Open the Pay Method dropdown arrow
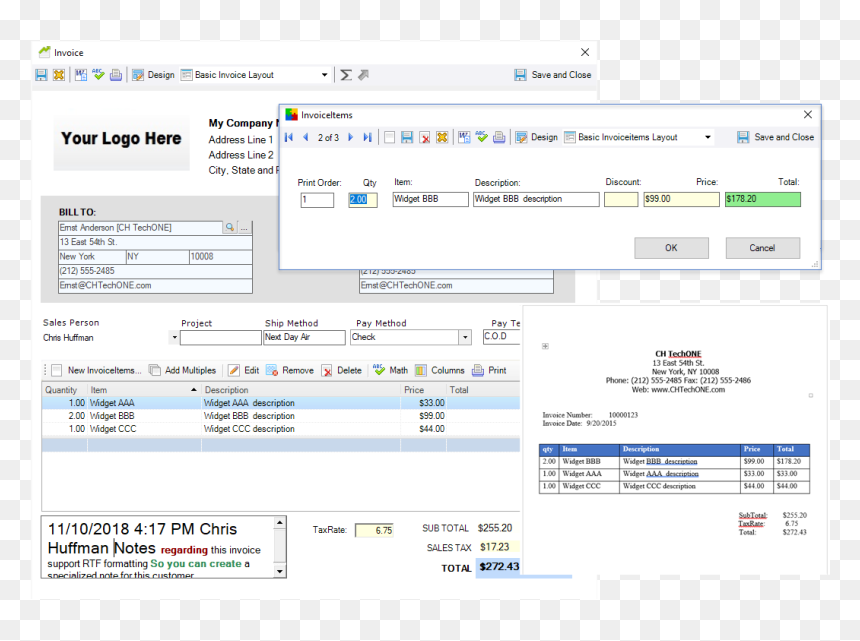This screenshot has width=860, height=641. click(465, 337)
